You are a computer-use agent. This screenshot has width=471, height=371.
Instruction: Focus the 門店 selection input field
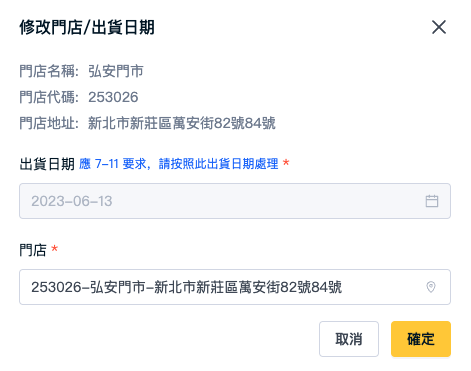235,287
